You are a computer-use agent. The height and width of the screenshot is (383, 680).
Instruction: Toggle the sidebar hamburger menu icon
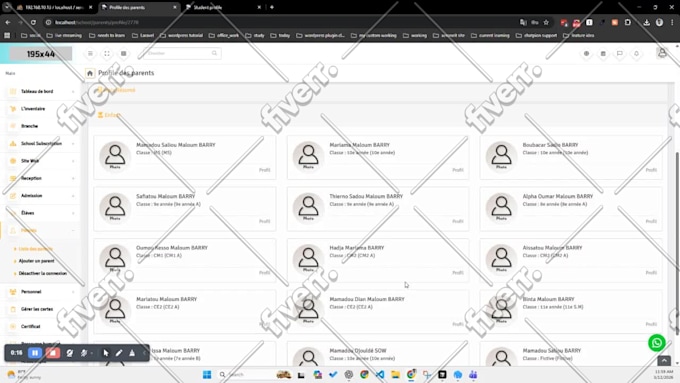(90, 53)
